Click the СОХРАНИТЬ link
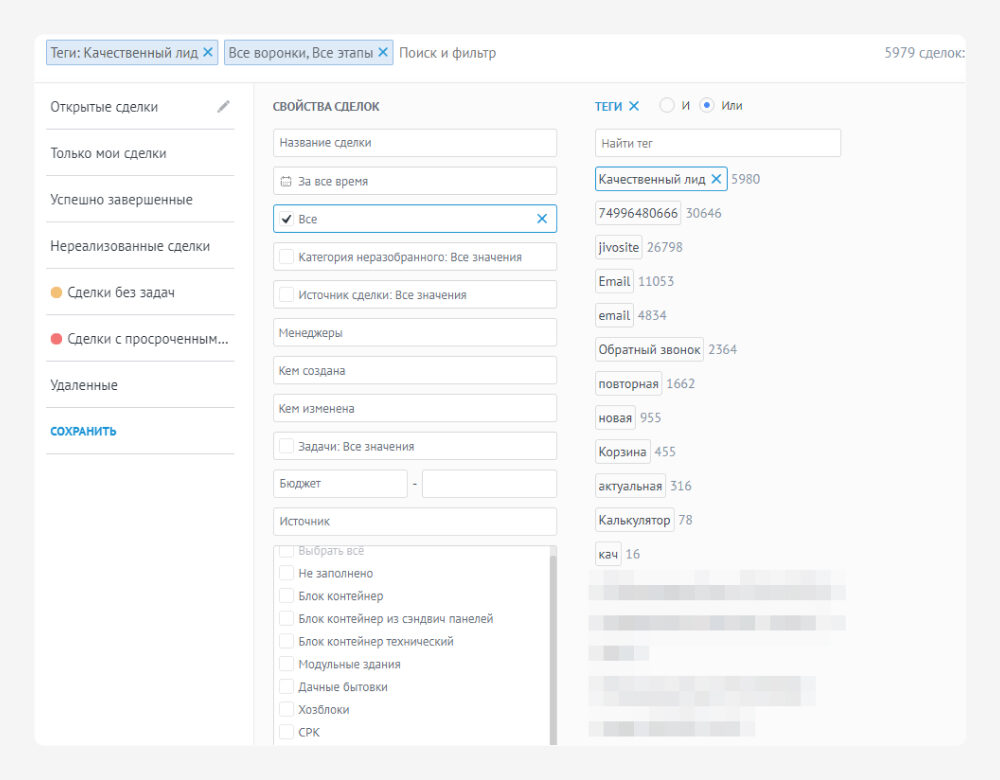This screenshot has height=780, width=1000. pos(83,432)
